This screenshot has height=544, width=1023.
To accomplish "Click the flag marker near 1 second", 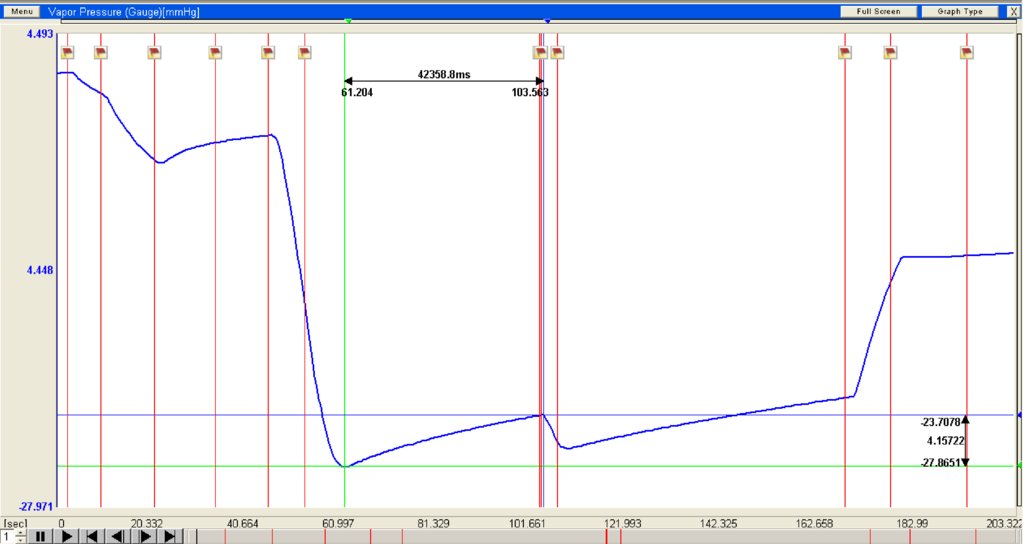I will coord(67,53).
